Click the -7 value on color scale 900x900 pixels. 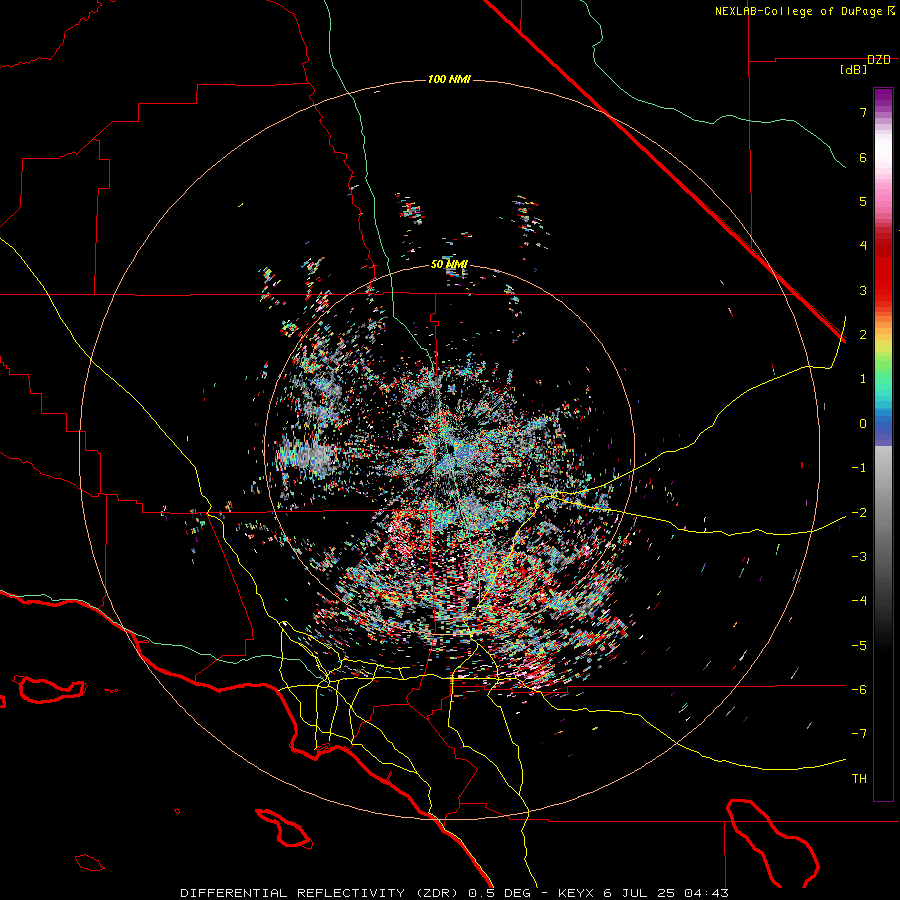[859, 734]
